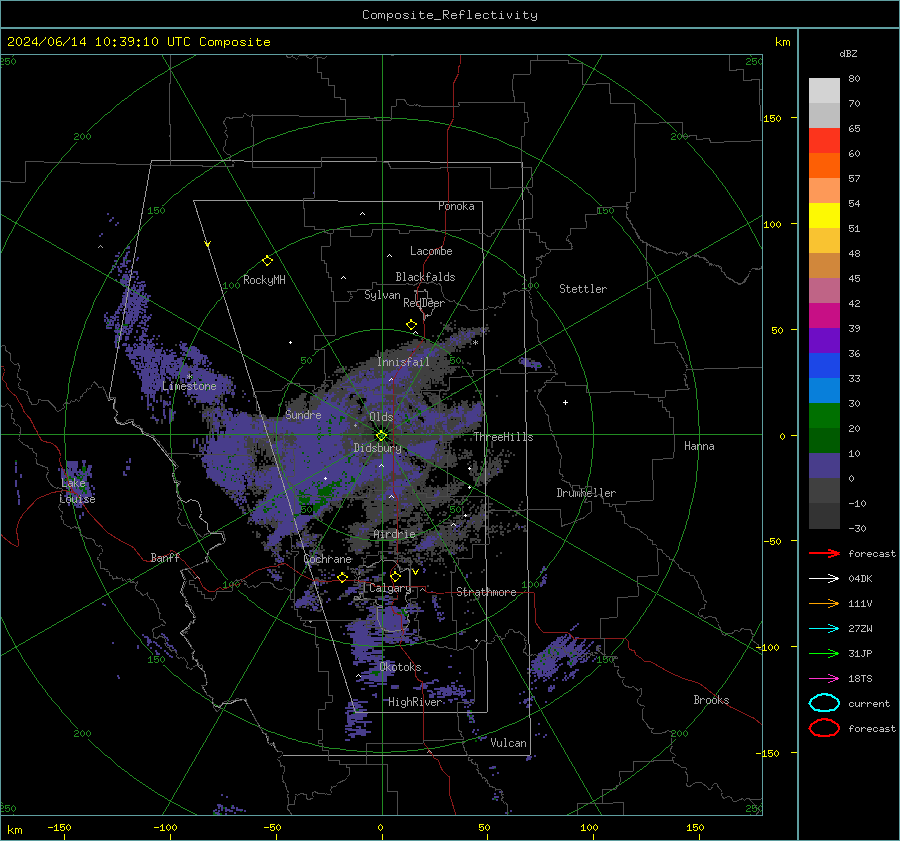Select the cyan 27ZW arrow legend icon
Screen dimensions: 900x841
[x=824, y=629]
